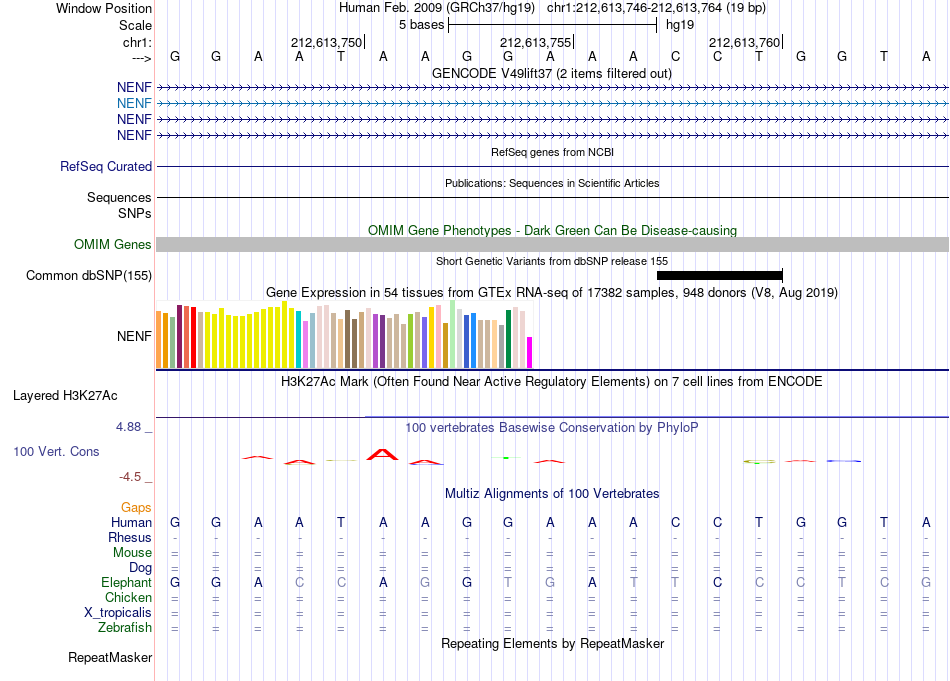Click the Gaps label in Multiz alignments
Viewport: 950px width, 681px height.
click(x=136, y=507)
